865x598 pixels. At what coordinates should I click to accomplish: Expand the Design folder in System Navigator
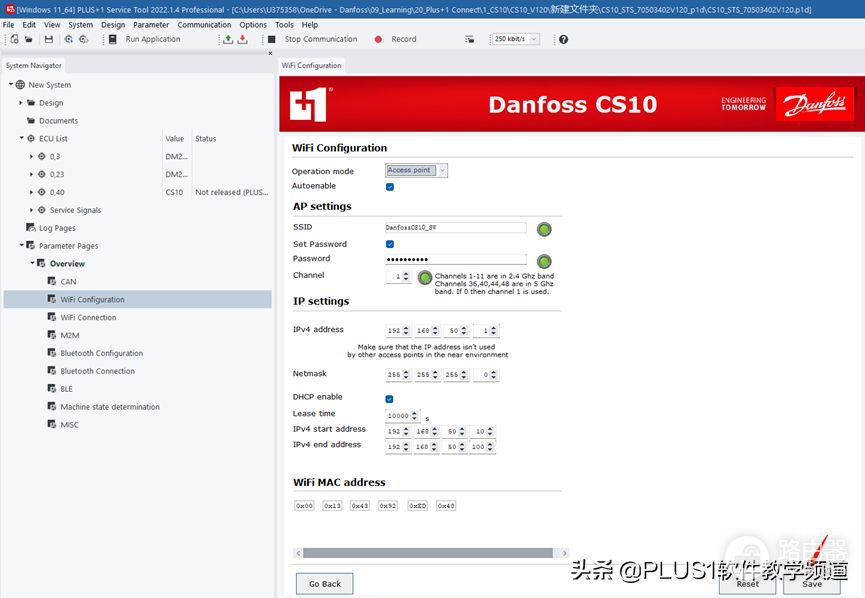coord(20,103)
